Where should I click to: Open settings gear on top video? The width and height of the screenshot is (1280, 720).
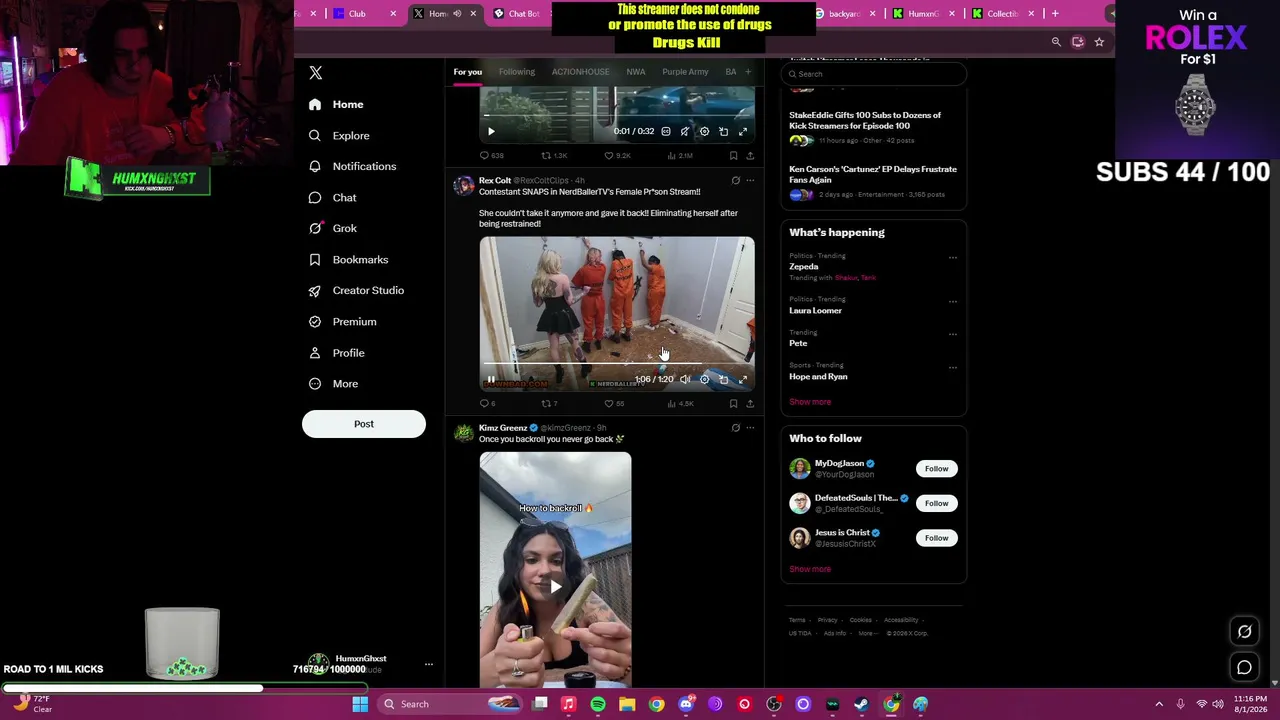(x=704, y=131)
